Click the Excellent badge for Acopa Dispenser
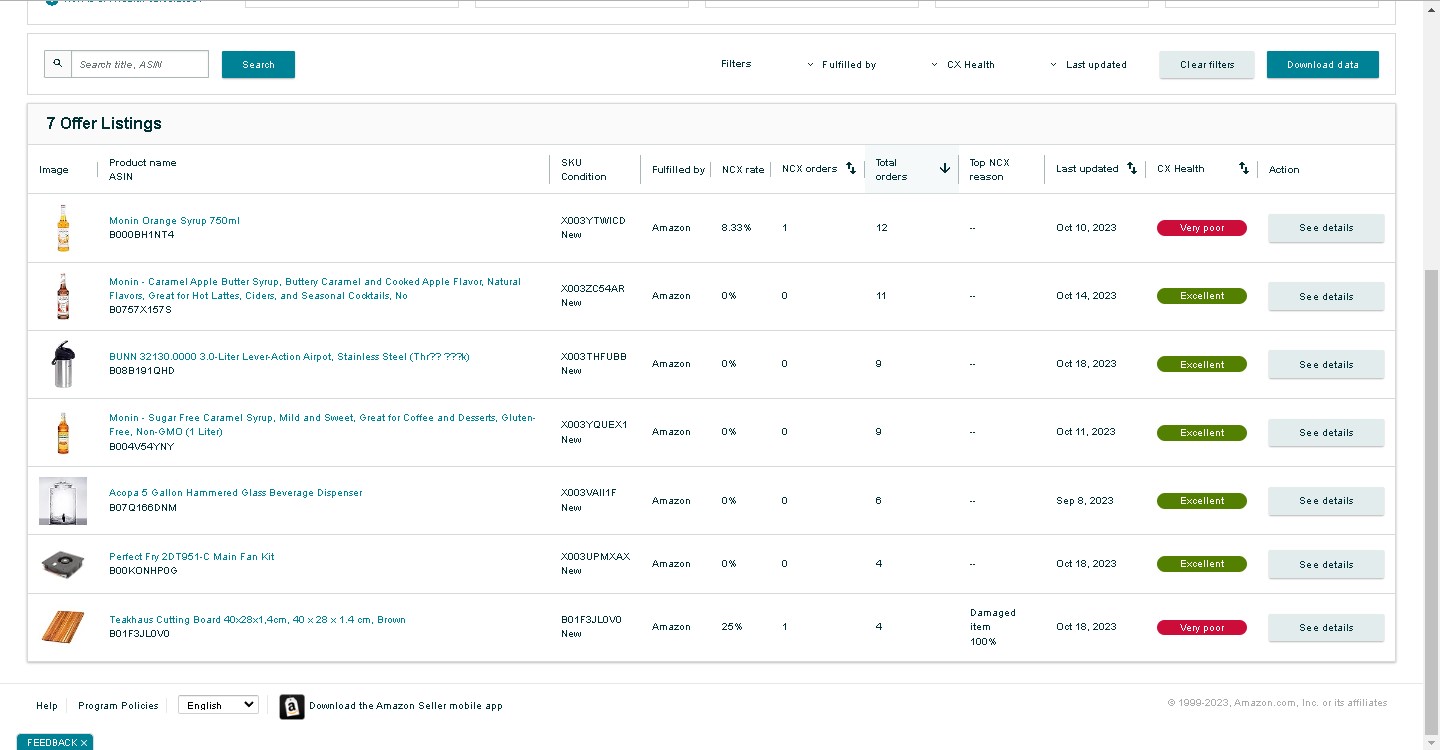 pos(1202,501)
